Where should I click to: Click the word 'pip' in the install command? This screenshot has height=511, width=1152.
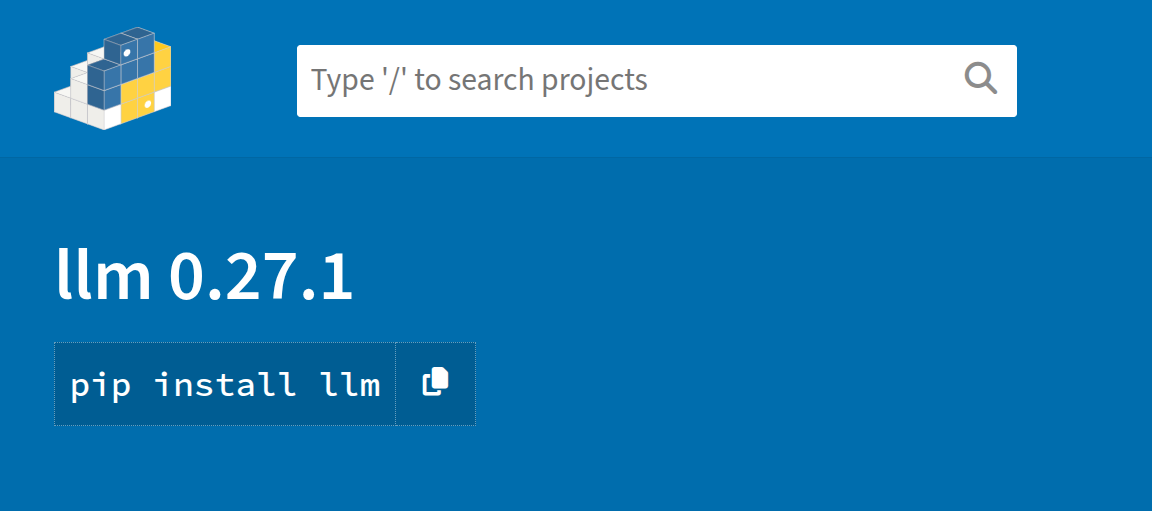click(100, 384)
